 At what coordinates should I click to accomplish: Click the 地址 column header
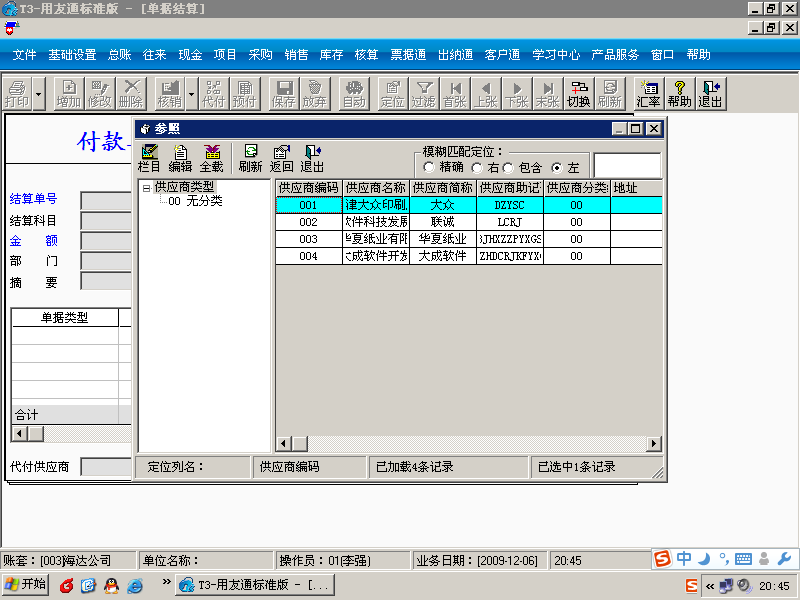tap(636, 188)
